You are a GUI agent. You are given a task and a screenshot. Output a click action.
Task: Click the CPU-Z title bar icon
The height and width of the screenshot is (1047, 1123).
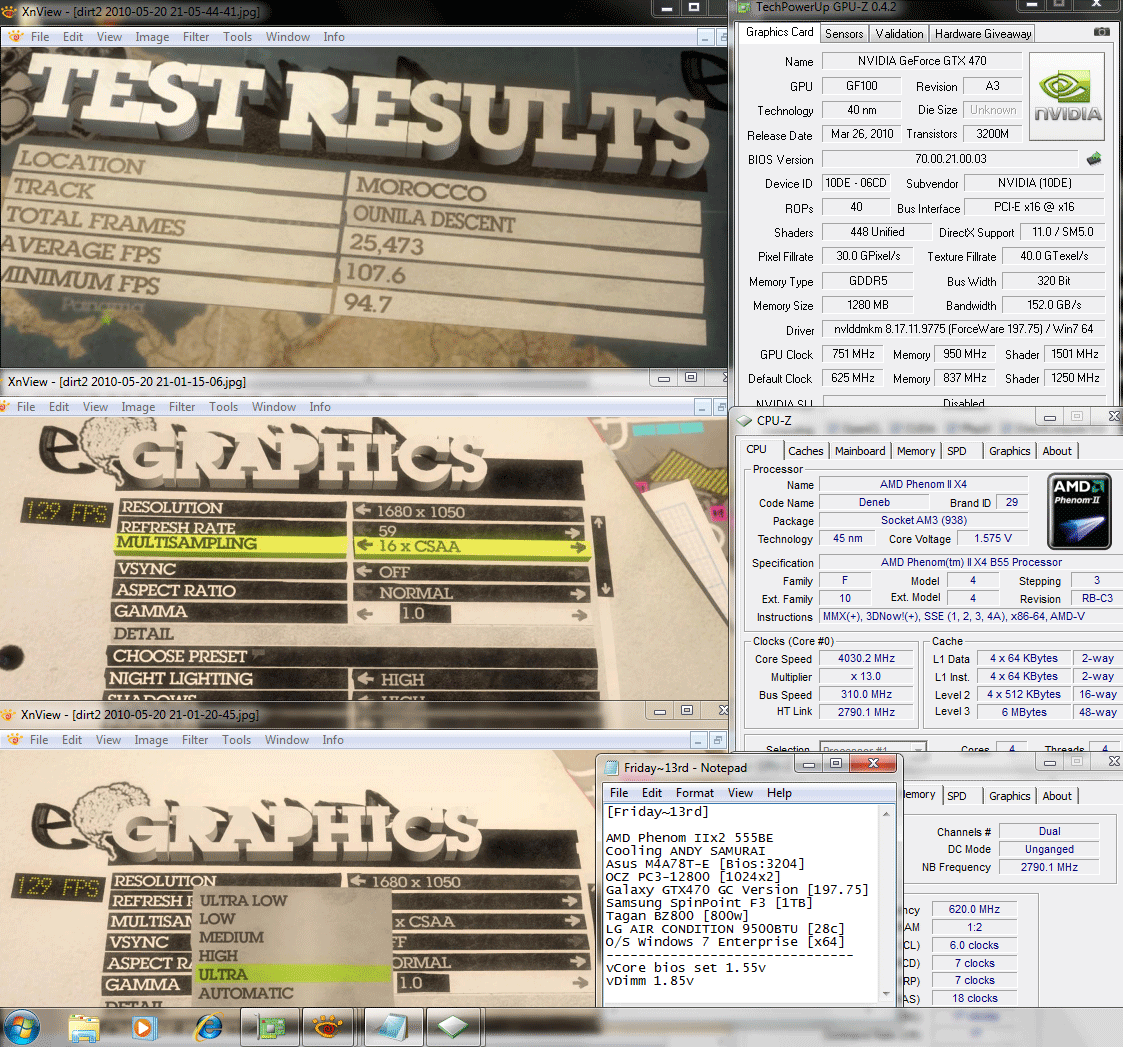click(x=745, y=420)
